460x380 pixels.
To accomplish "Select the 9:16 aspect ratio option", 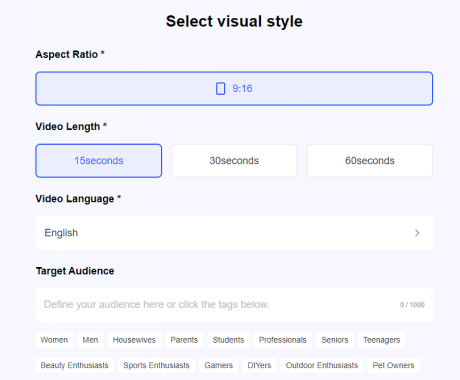I will (x=234, y=89).
